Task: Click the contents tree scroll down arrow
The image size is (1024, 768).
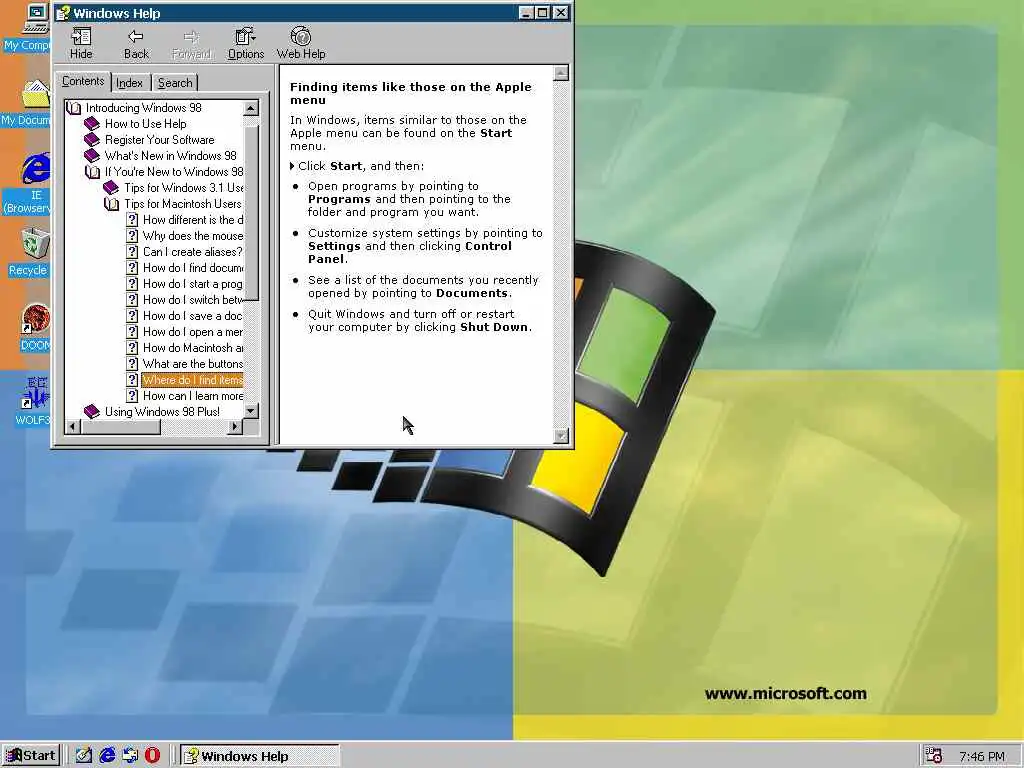Action: (x=251, y=411)
